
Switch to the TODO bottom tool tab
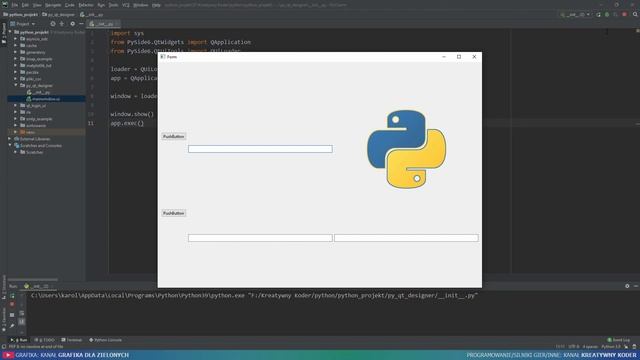44,340
